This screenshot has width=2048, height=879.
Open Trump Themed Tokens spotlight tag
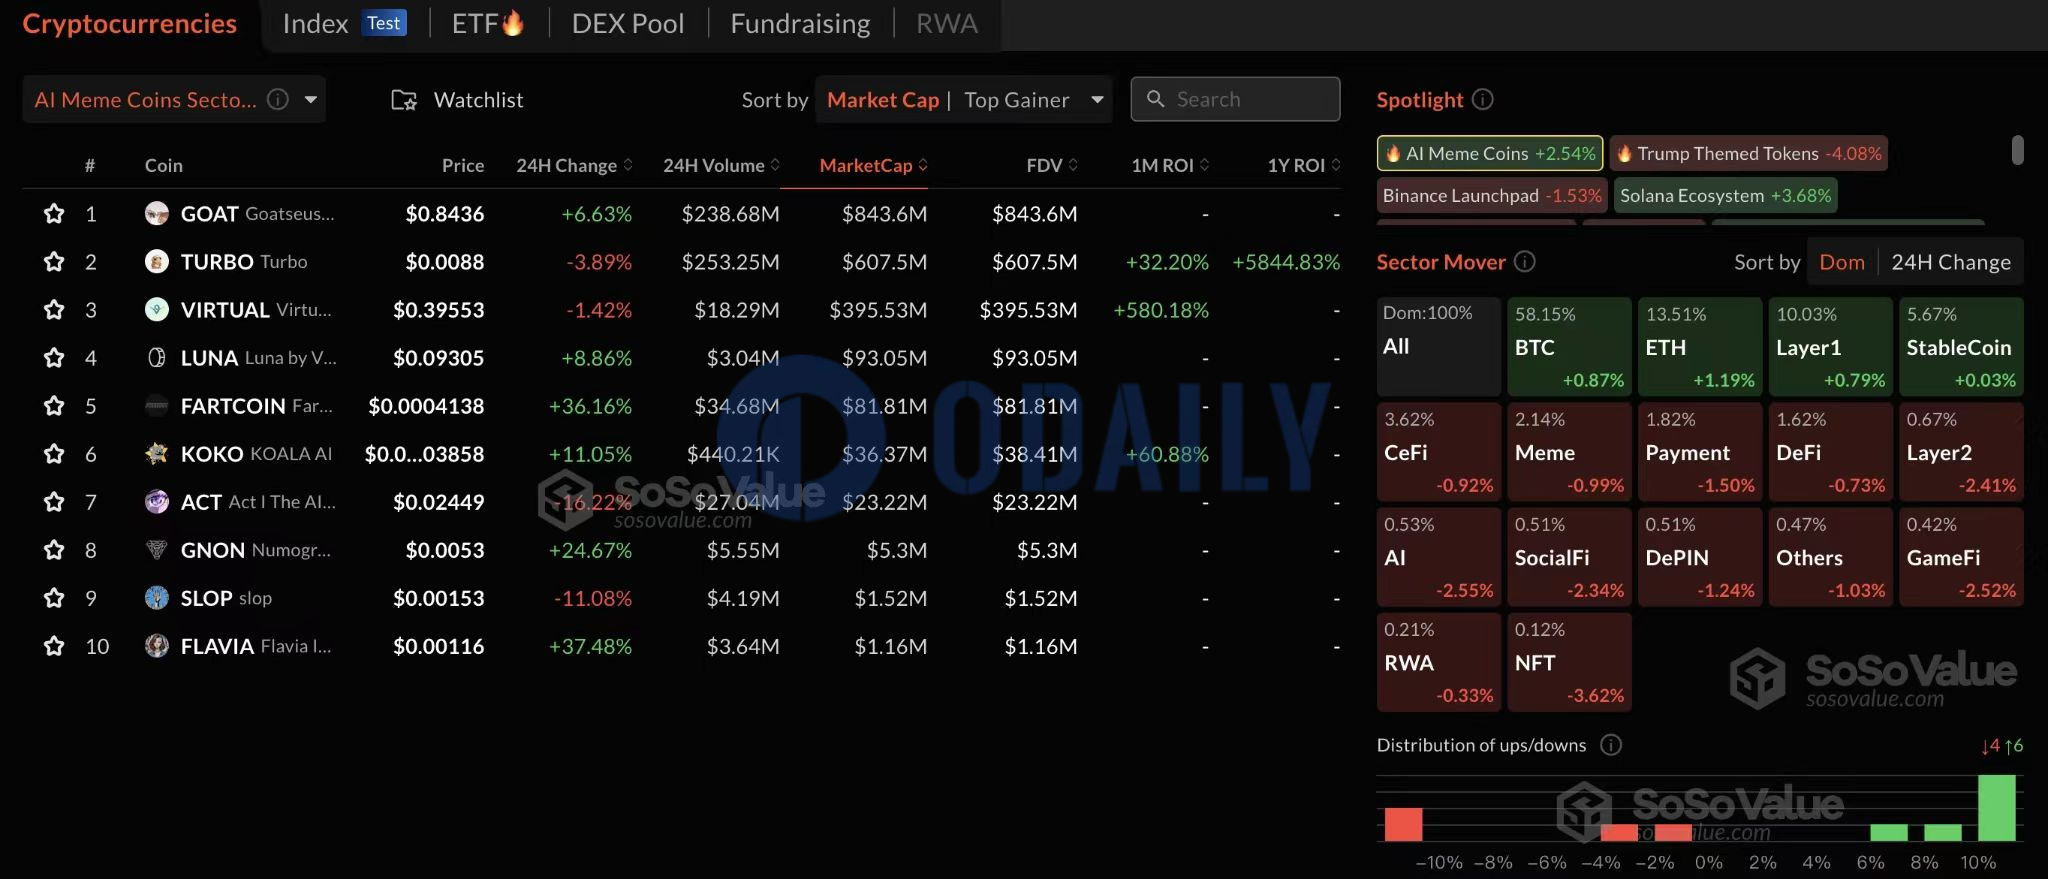click(x=1749, y=153)
